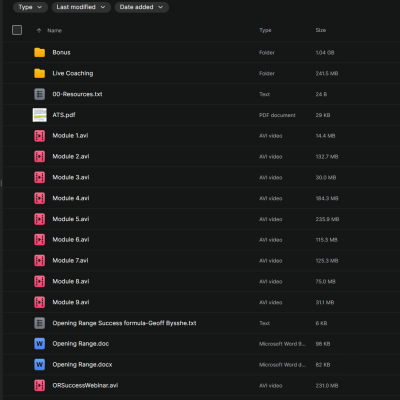Click the Module 1.avi video icon
Screen dimensions: 400x400
(40, 136)
